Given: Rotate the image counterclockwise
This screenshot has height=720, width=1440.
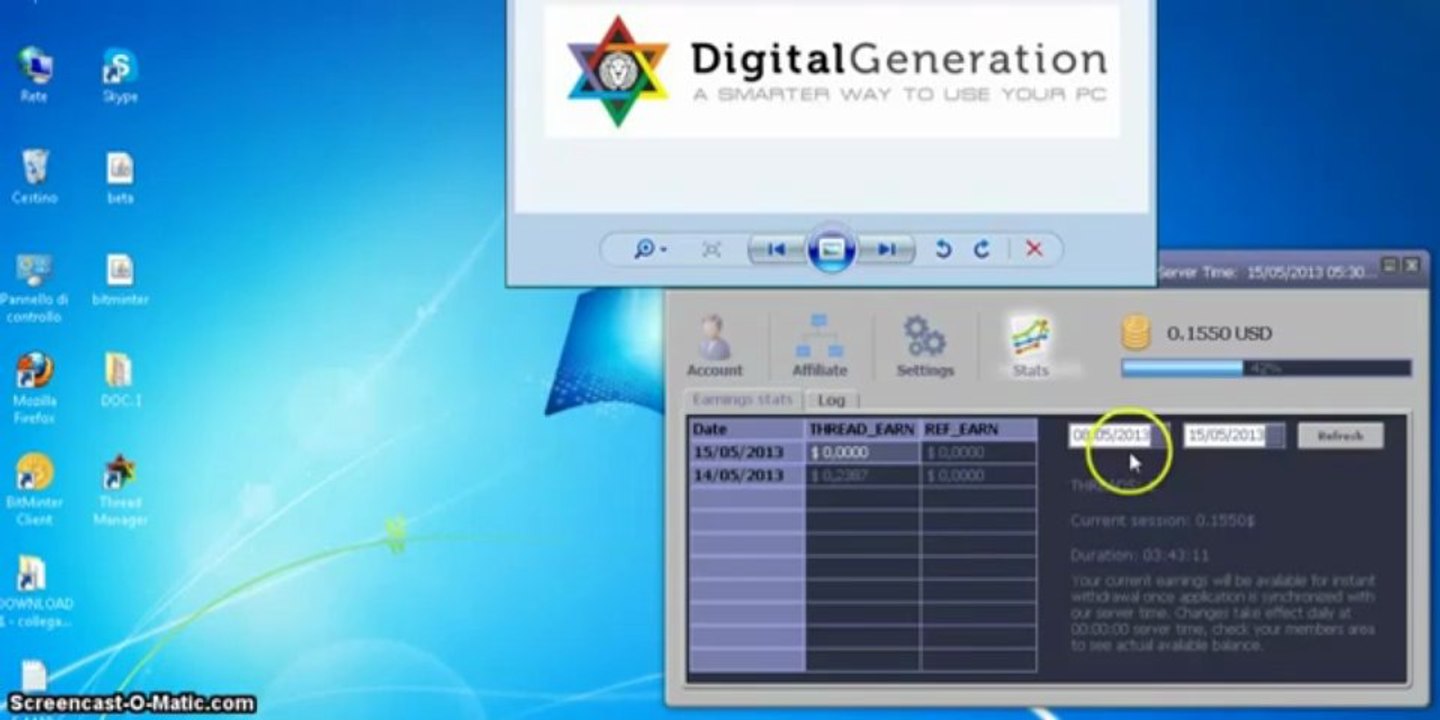Looking at the screenshot, I should pos(942,249).
